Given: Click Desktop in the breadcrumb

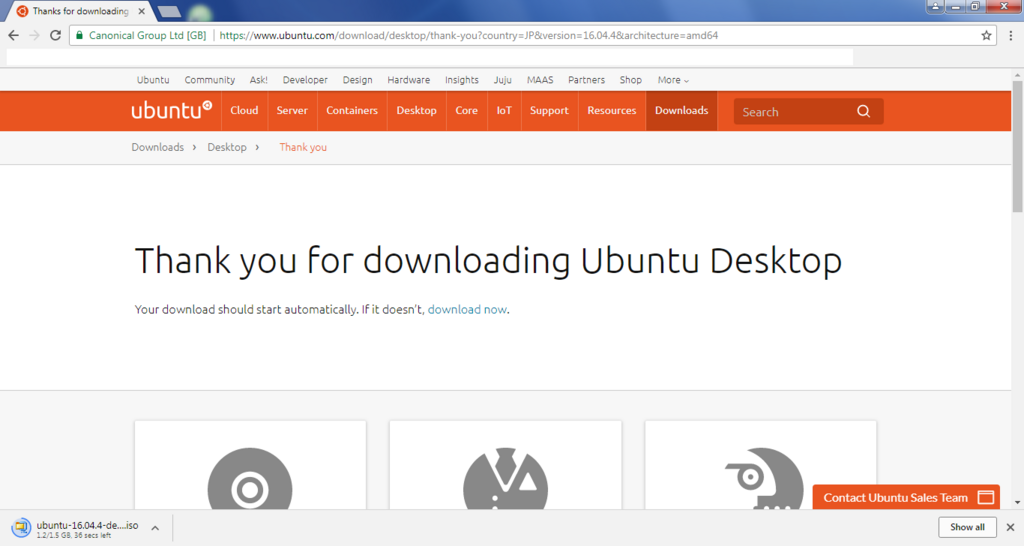Looking at the screenshot, I should click(x=227, y=147).
